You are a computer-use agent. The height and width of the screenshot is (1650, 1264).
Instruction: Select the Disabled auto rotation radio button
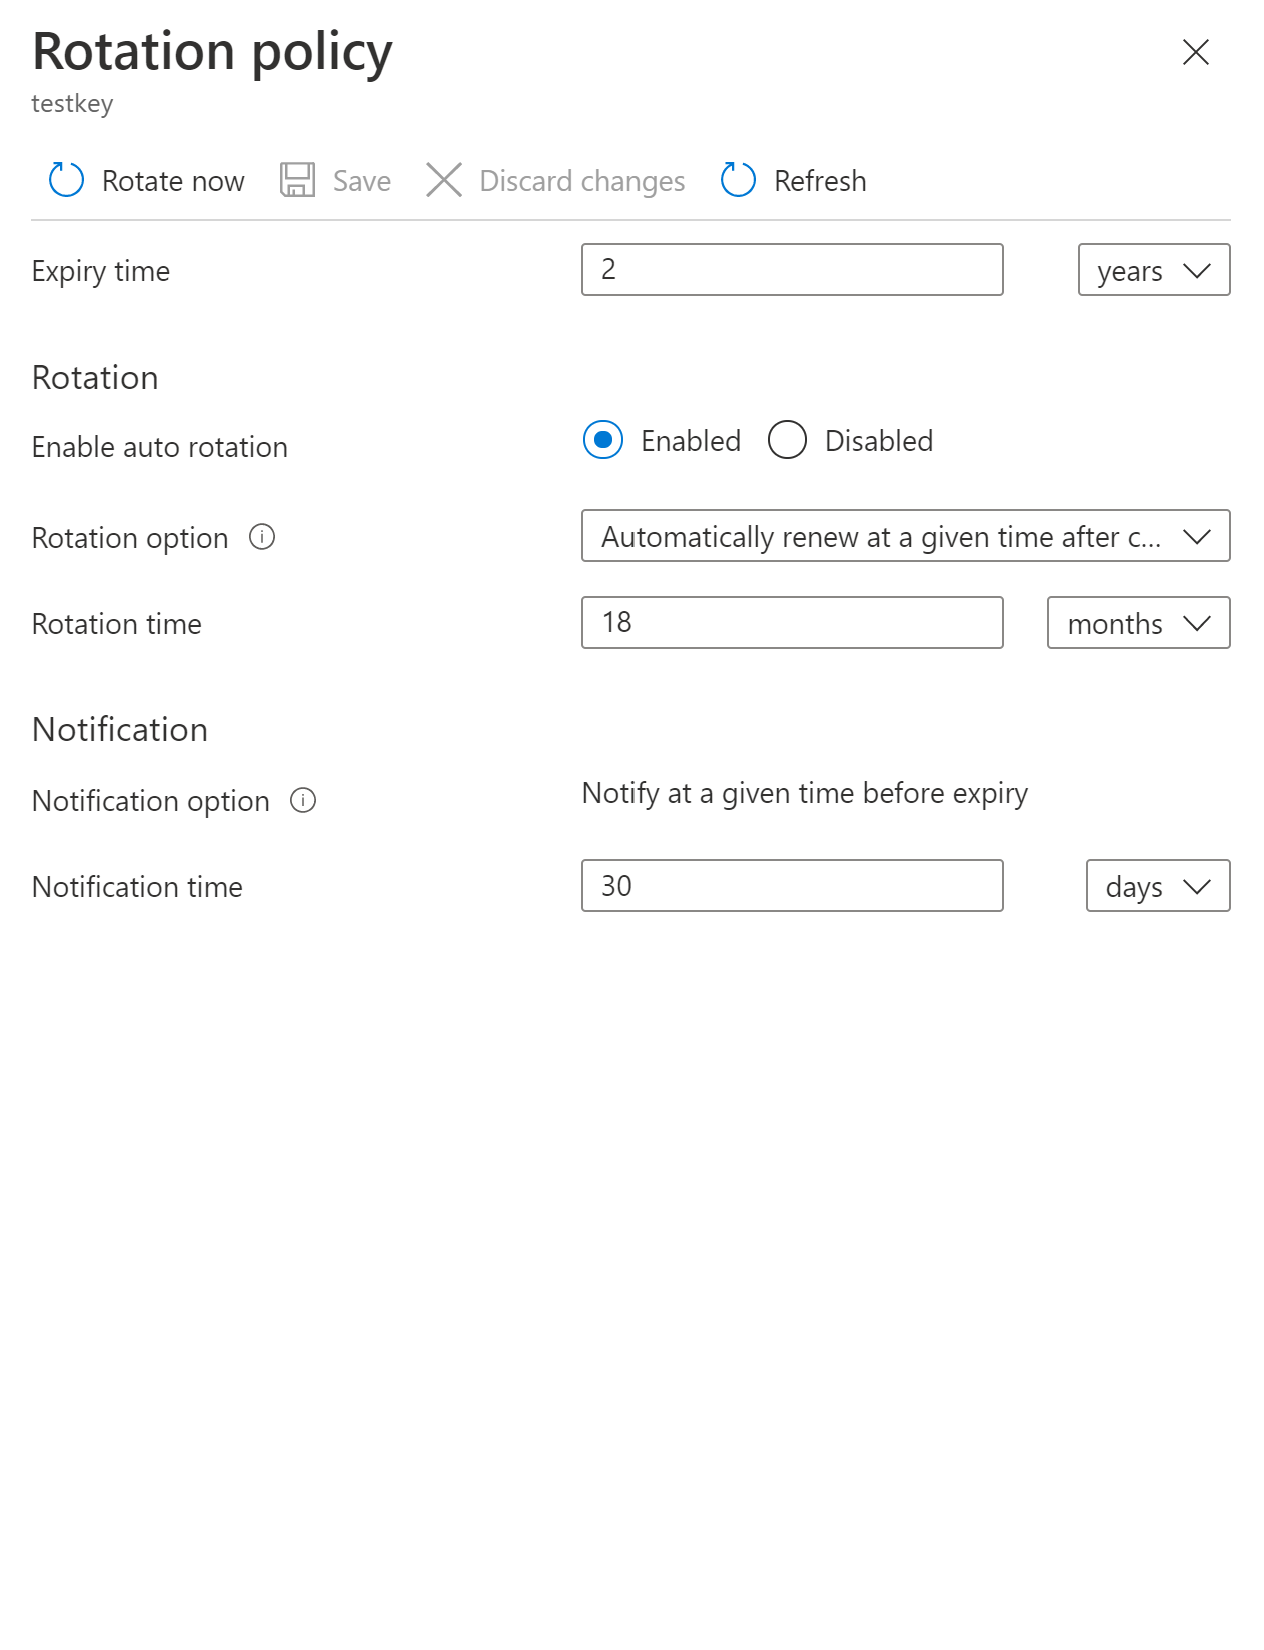787,440
